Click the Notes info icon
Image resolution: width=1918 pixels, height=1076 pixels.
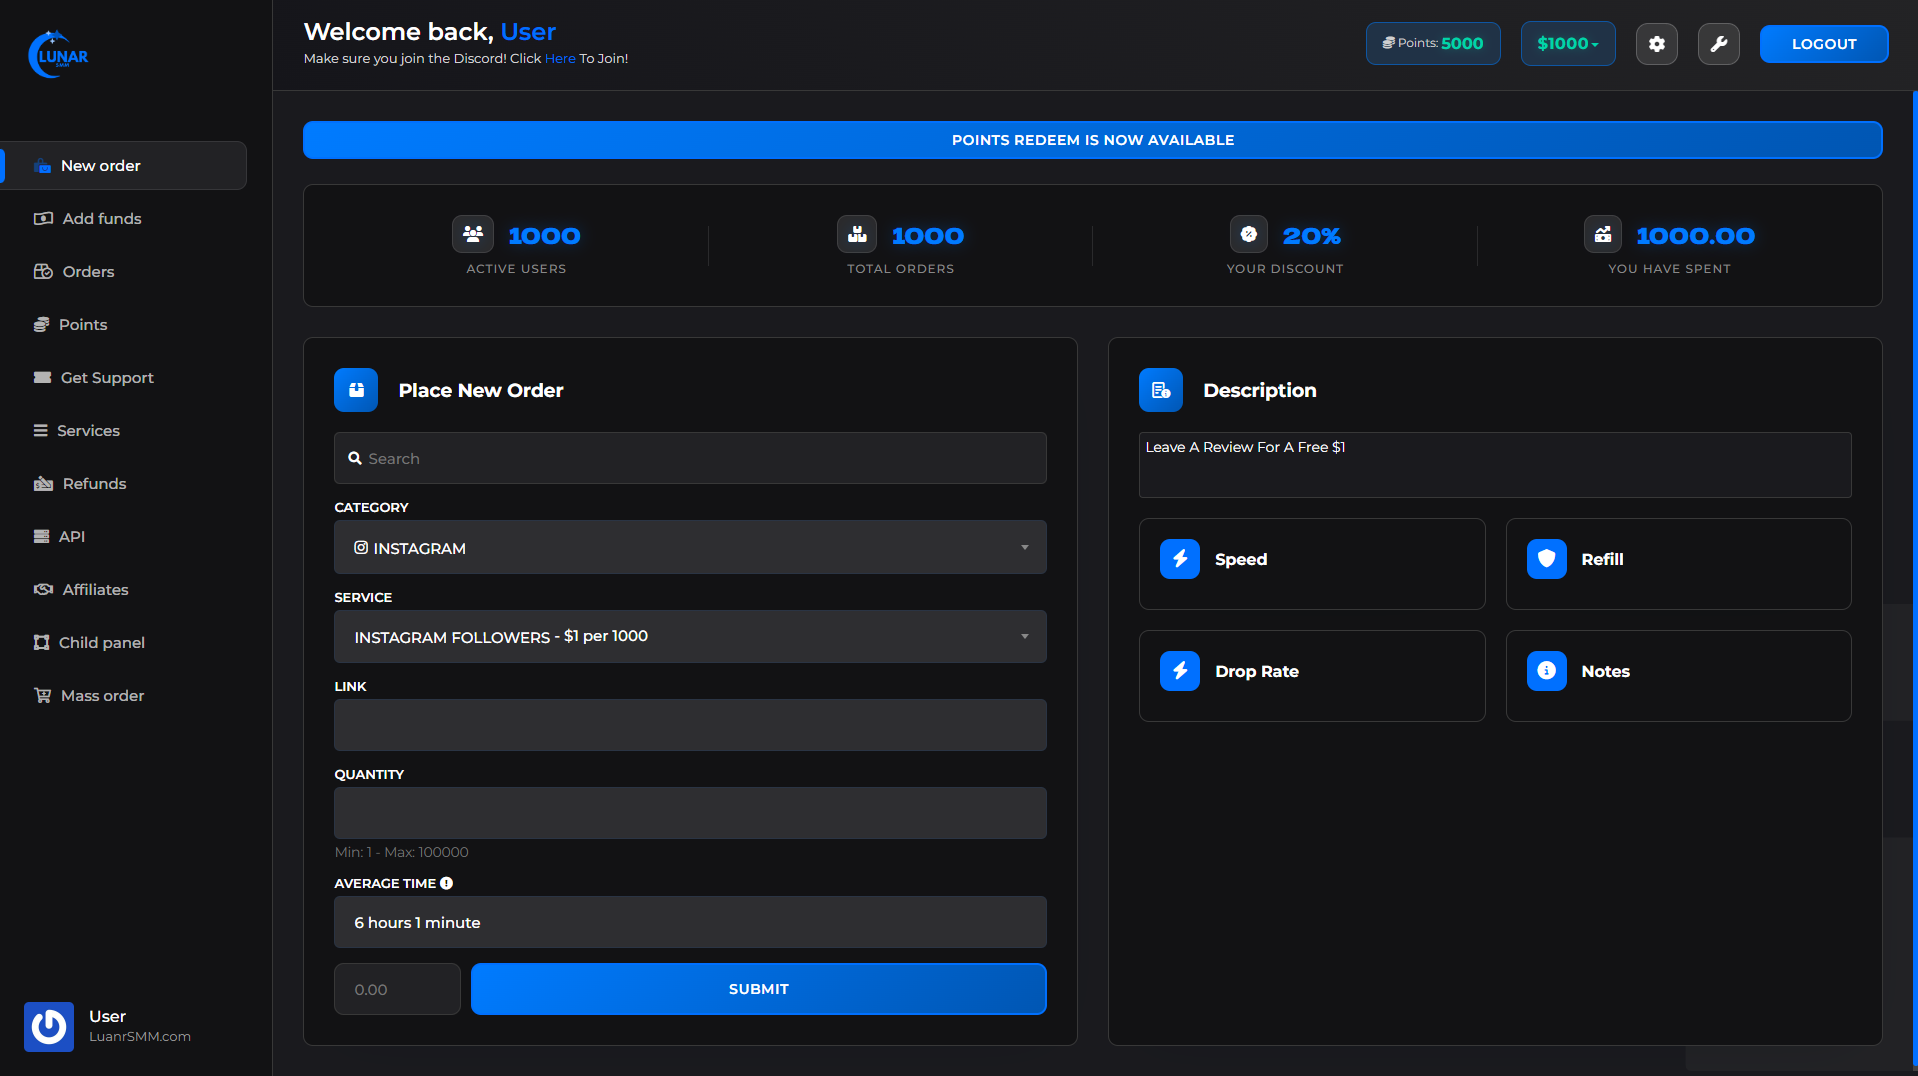tap(1546, 671)
